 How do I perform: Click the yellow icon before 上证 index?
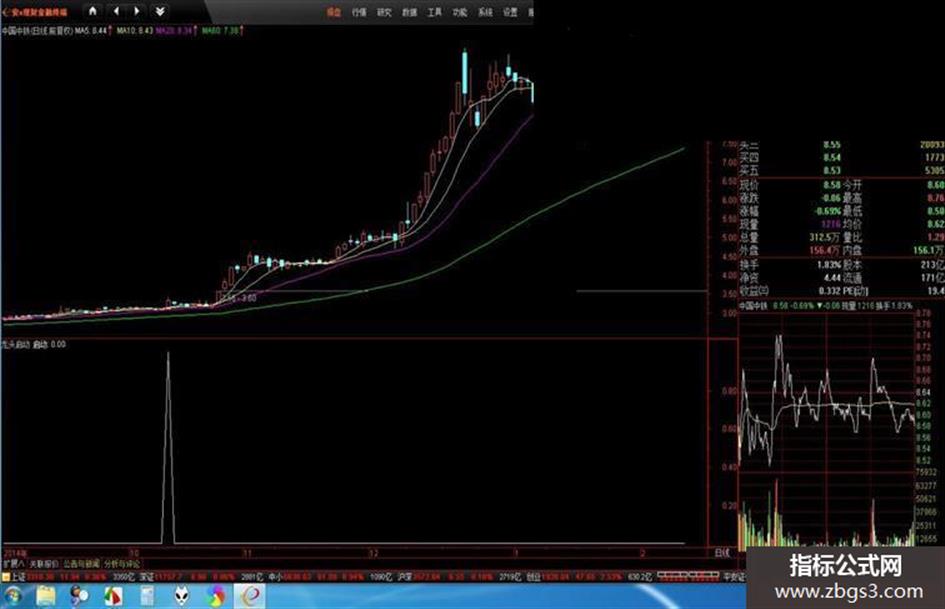6,577
